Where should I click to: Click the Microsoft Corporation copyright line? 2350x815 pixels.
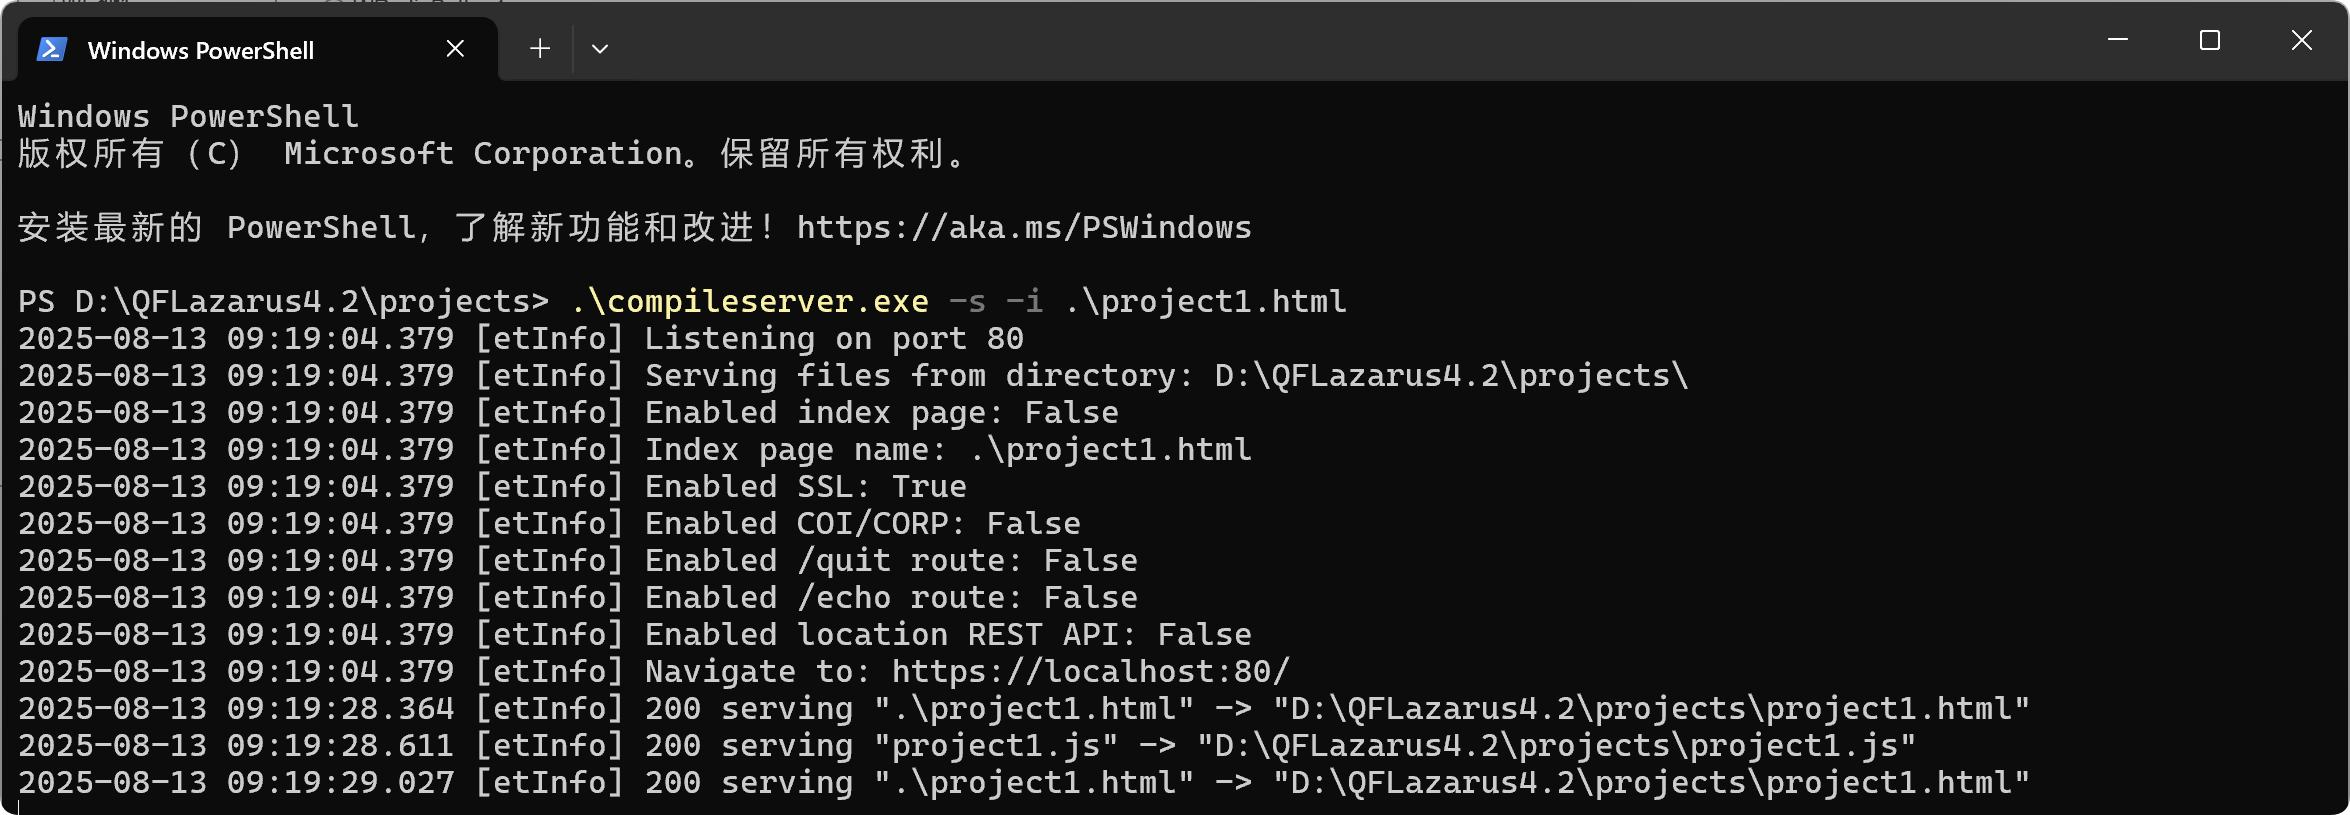(x=490, y=154)
